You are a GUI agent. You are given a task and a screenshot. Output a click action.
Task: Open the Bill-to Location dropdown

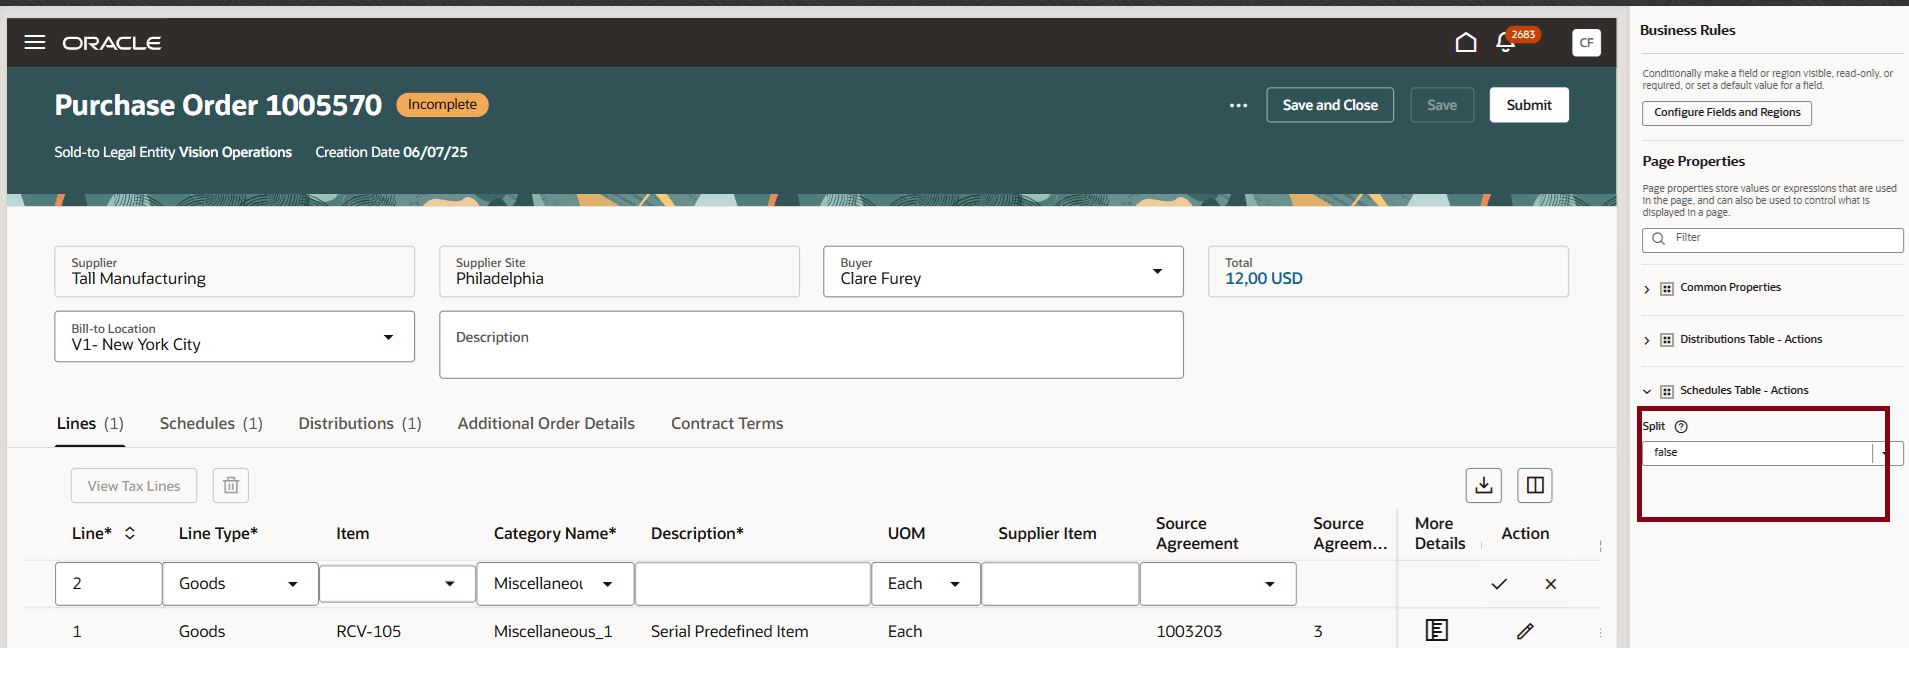click(x=388, y=337)
